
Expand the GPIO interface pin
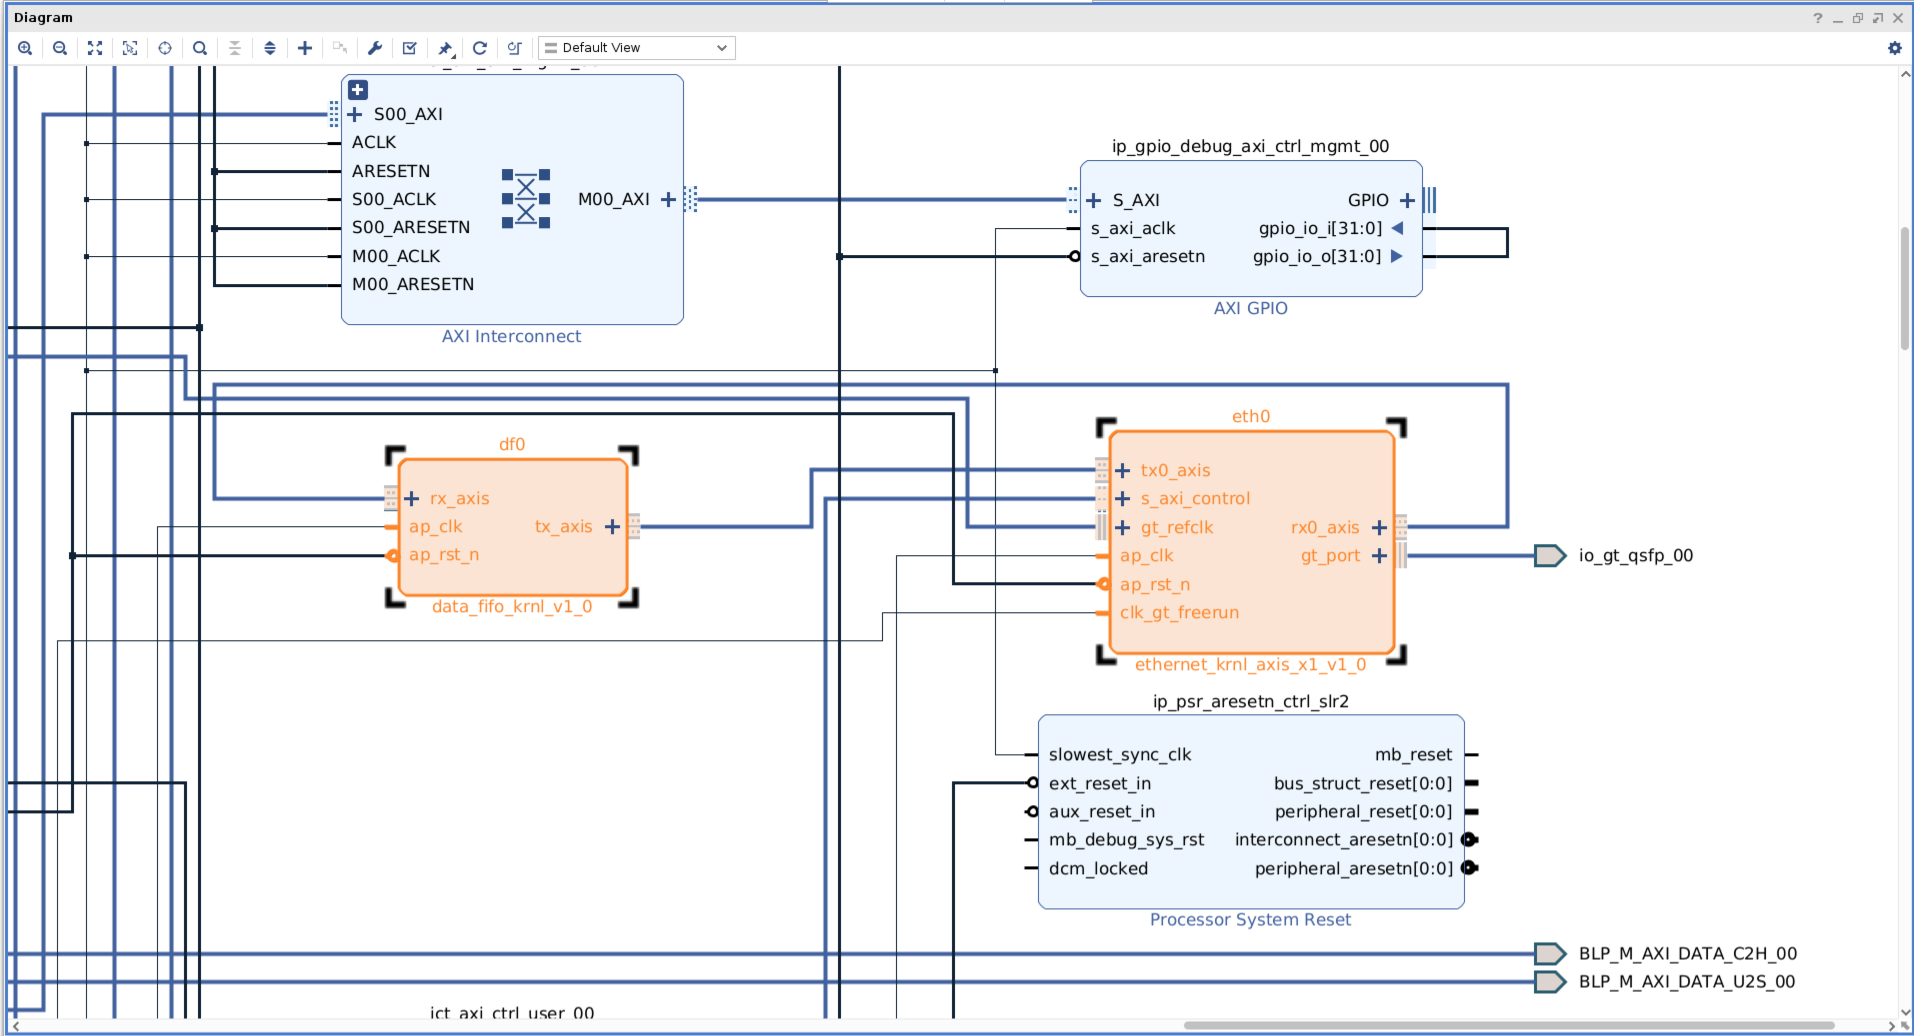click(x=1407, y=200)
